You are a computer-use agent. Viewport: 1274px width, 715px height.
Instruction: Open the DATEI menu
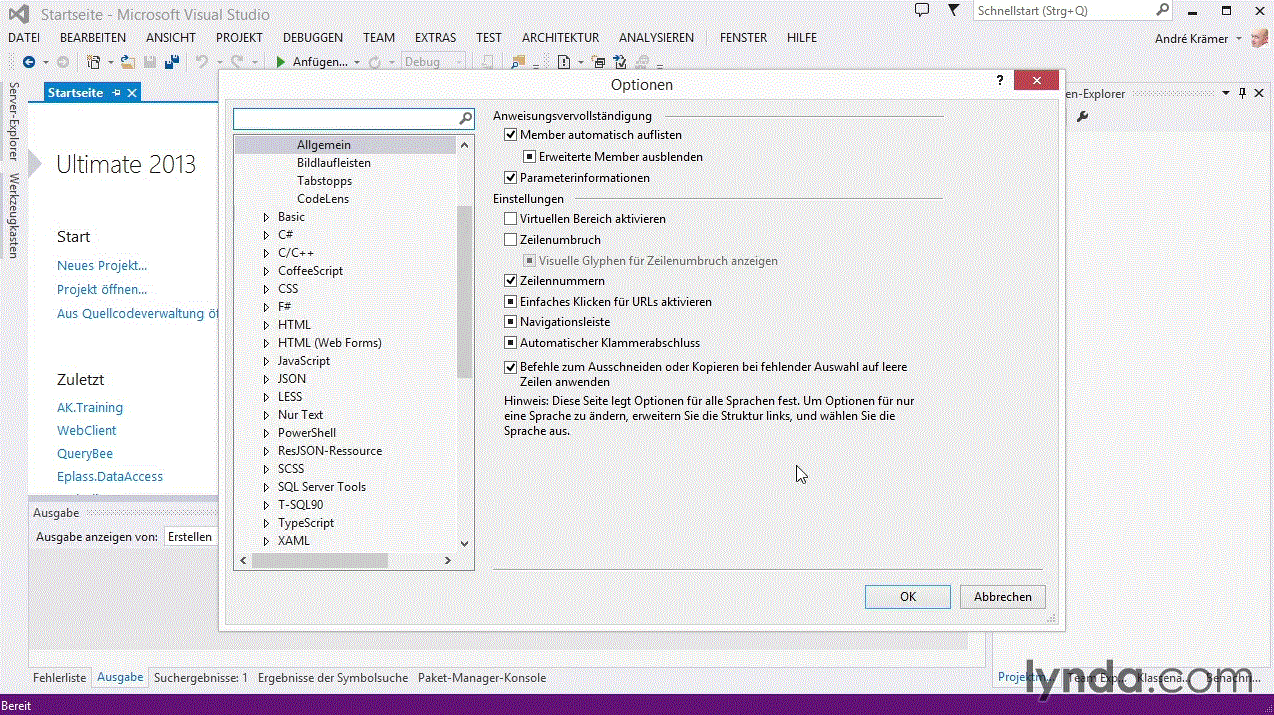click(x=24, y=38)
